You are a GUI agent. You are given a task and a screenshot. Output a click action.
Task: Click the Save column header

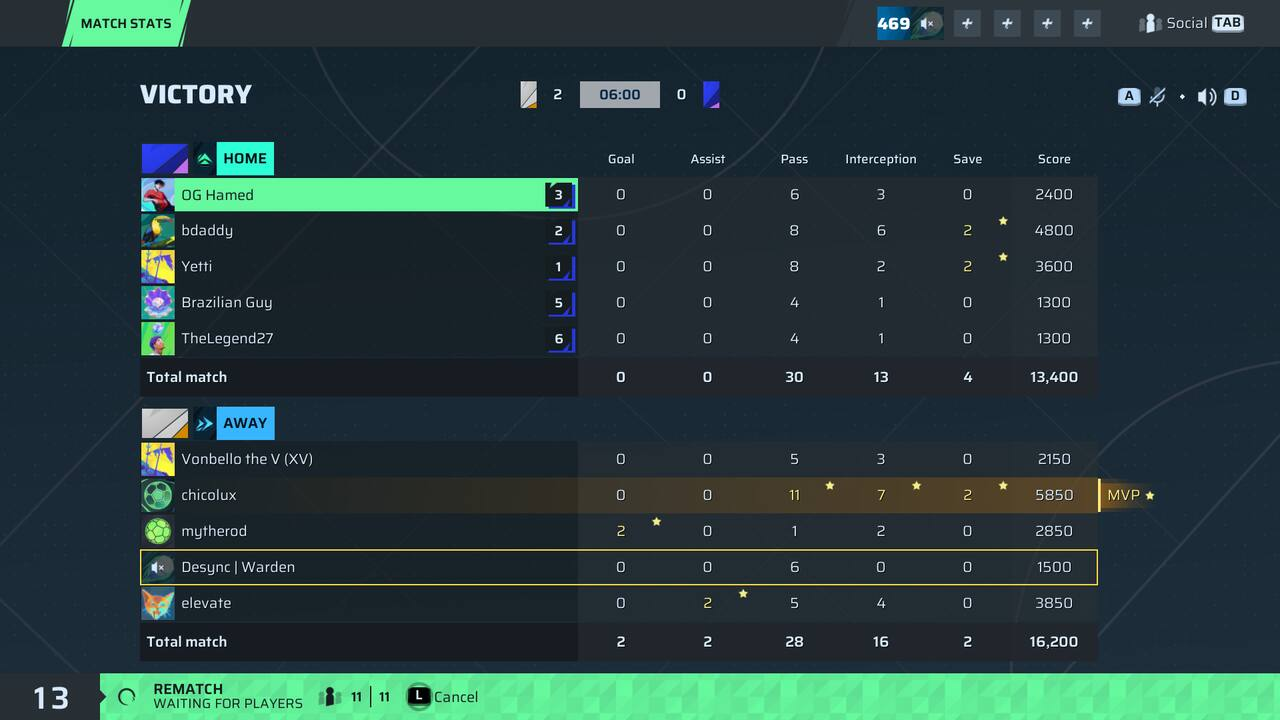coord(967,159)
